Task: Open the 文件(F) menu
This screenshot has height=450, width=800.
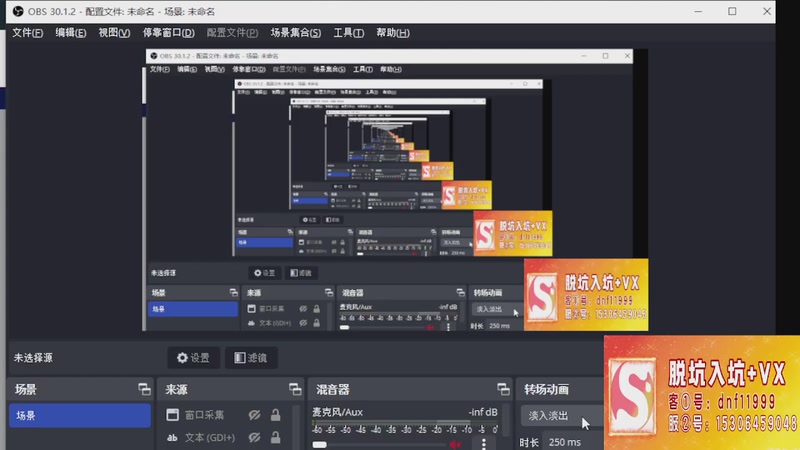Action: point(28,33)
